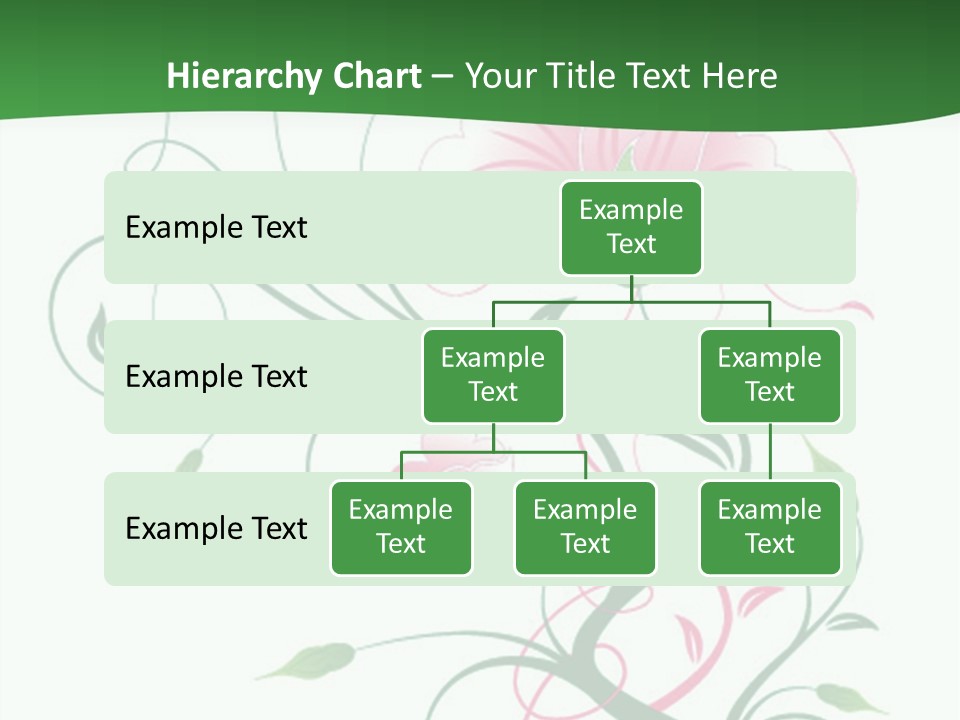Viewport: 960px width, 720px height.
Task: Click the connector line below the top node
Action: [x=631, y=289]
